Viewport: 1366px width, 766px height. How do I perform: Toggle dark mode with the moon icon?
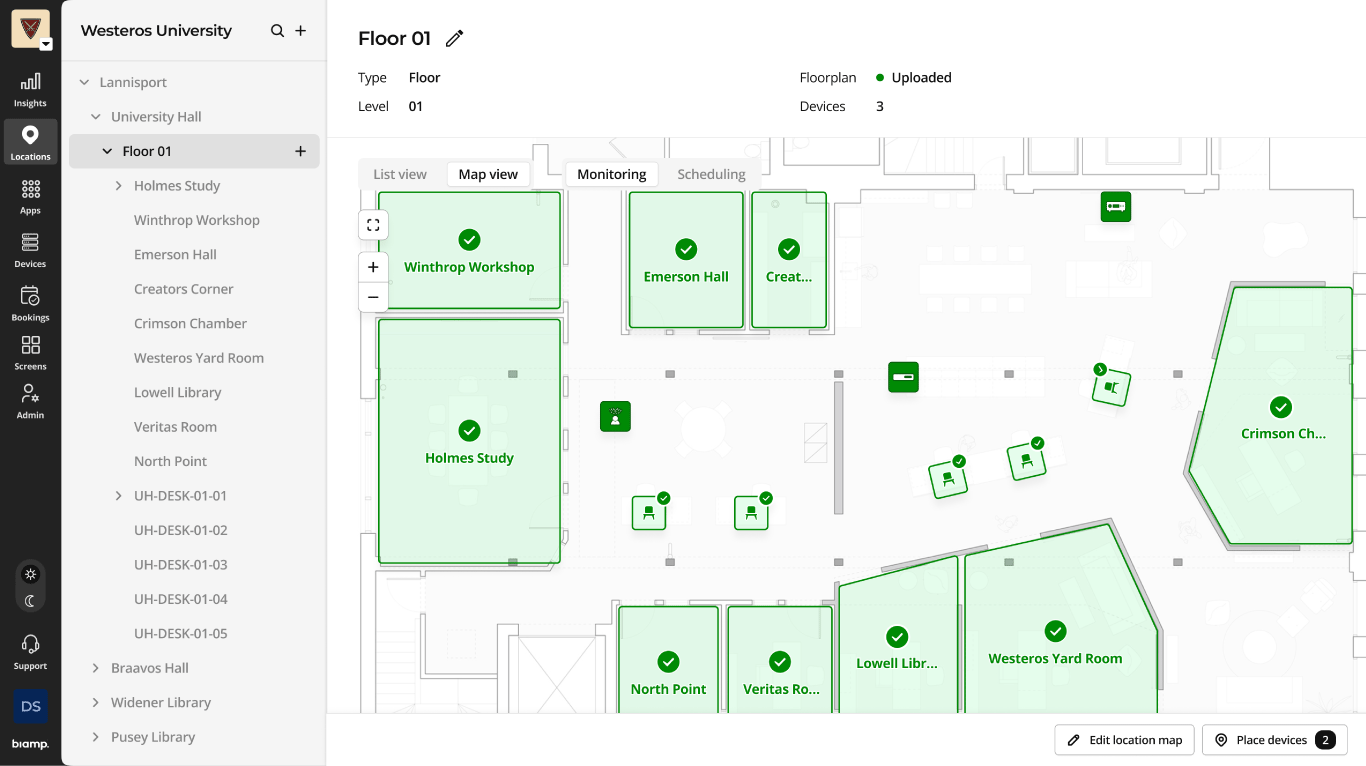tap(30, 600)
